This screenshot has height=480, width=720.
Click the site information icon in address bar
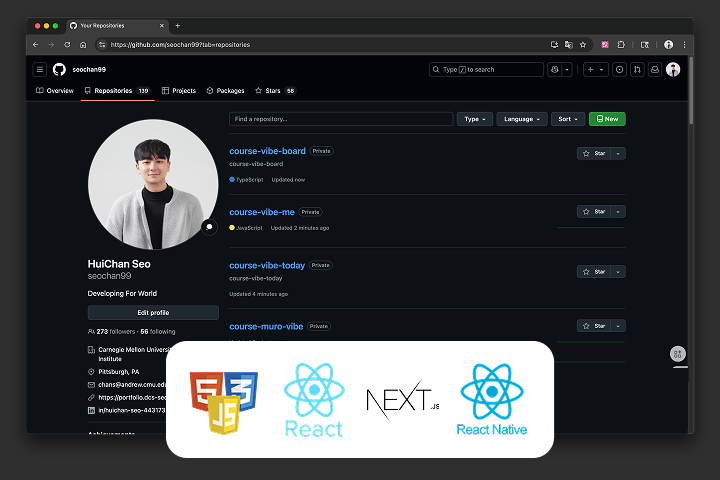tap(102, 45)
